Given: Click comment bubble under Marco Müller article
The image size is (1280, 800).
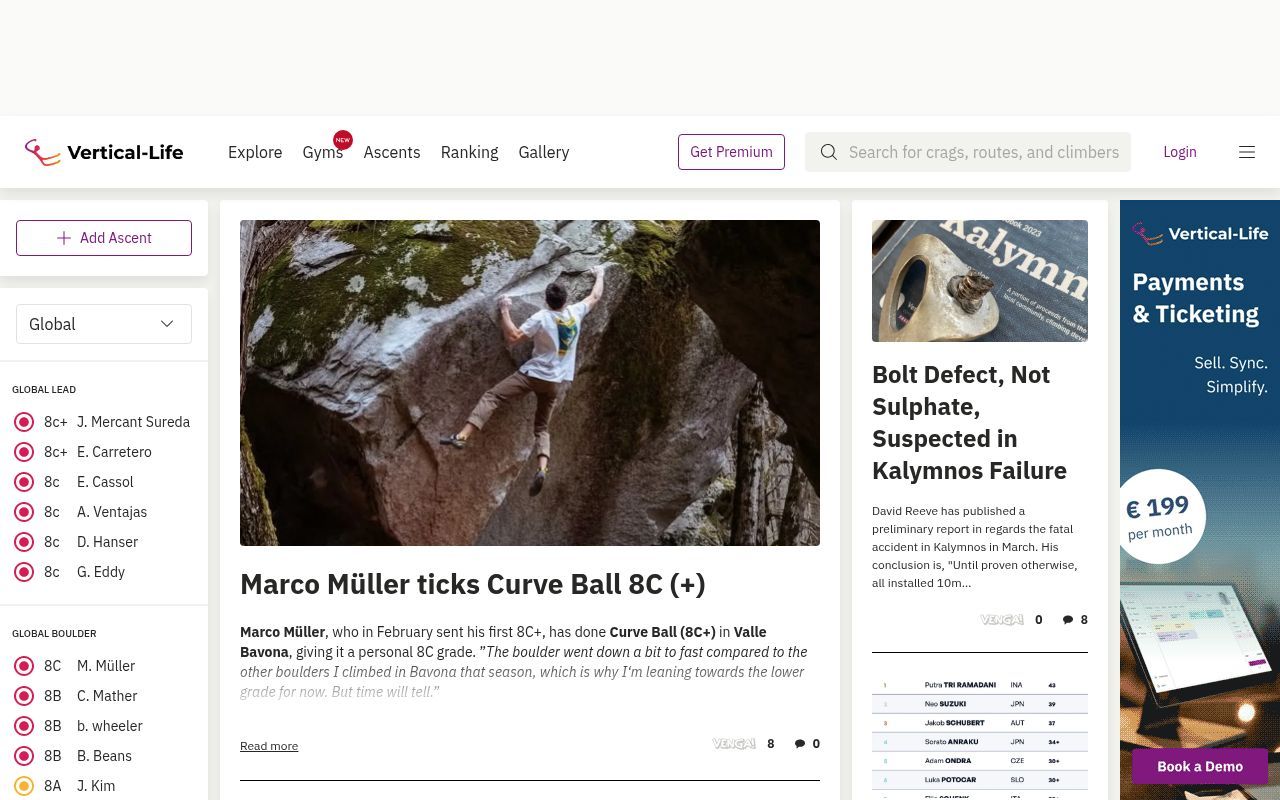Looking at the screenshot, I should click(x=800, y=744).
